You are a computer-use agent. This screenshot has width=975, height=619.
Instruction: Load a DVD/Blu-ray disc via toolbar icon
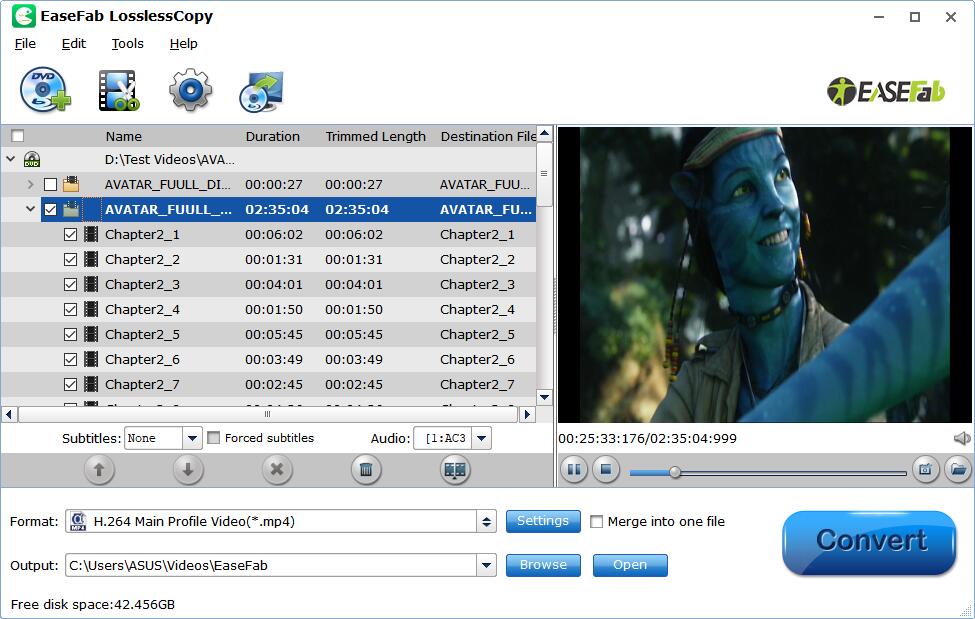coord(44,90)
